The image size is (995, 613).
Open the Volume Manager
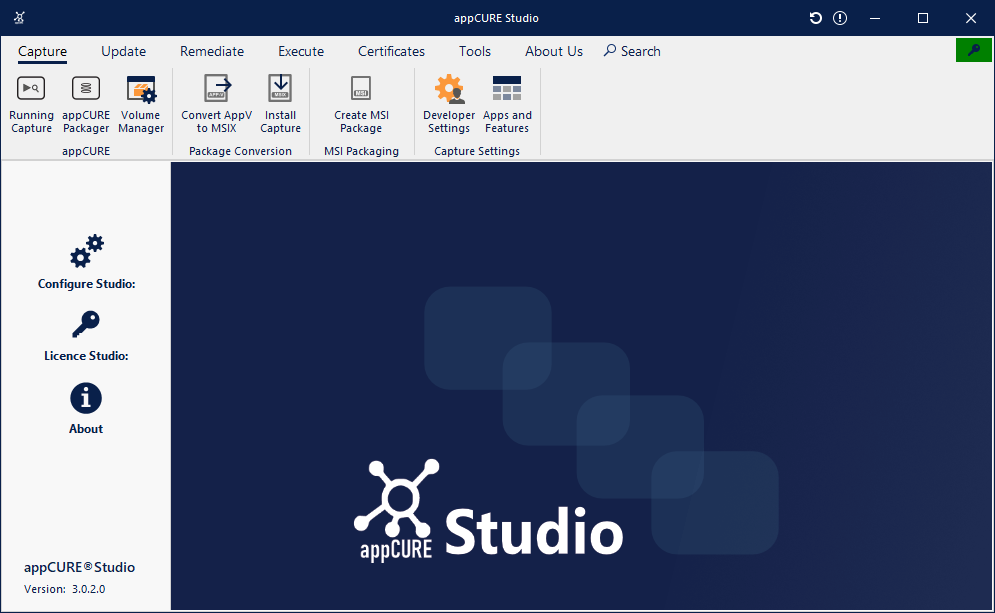pyautogui.click(x=141, y=105)
